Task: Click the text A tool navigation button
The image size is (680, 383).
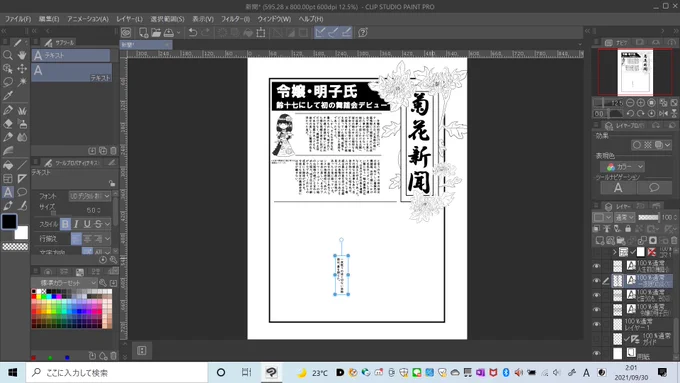Action: point(618,188)
